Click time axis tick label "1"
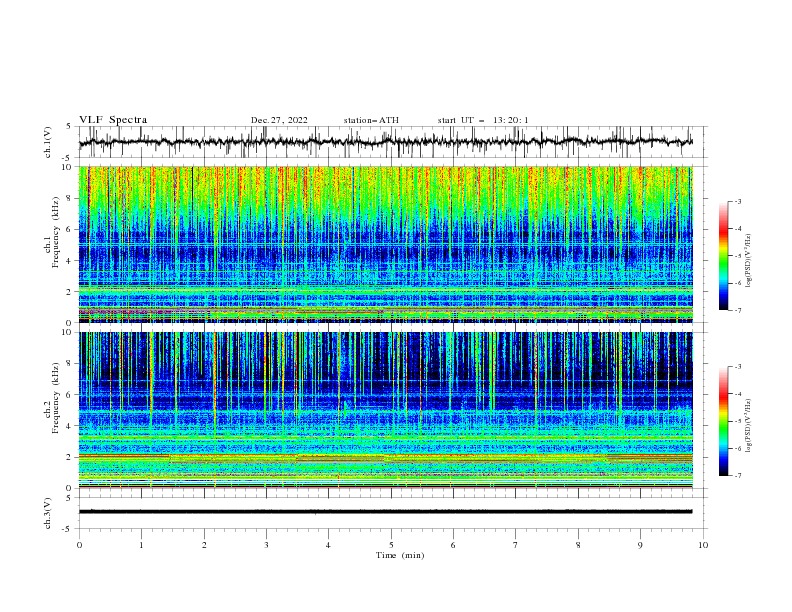The height and width of the screenshot is (612, 792). pos(141,545)
